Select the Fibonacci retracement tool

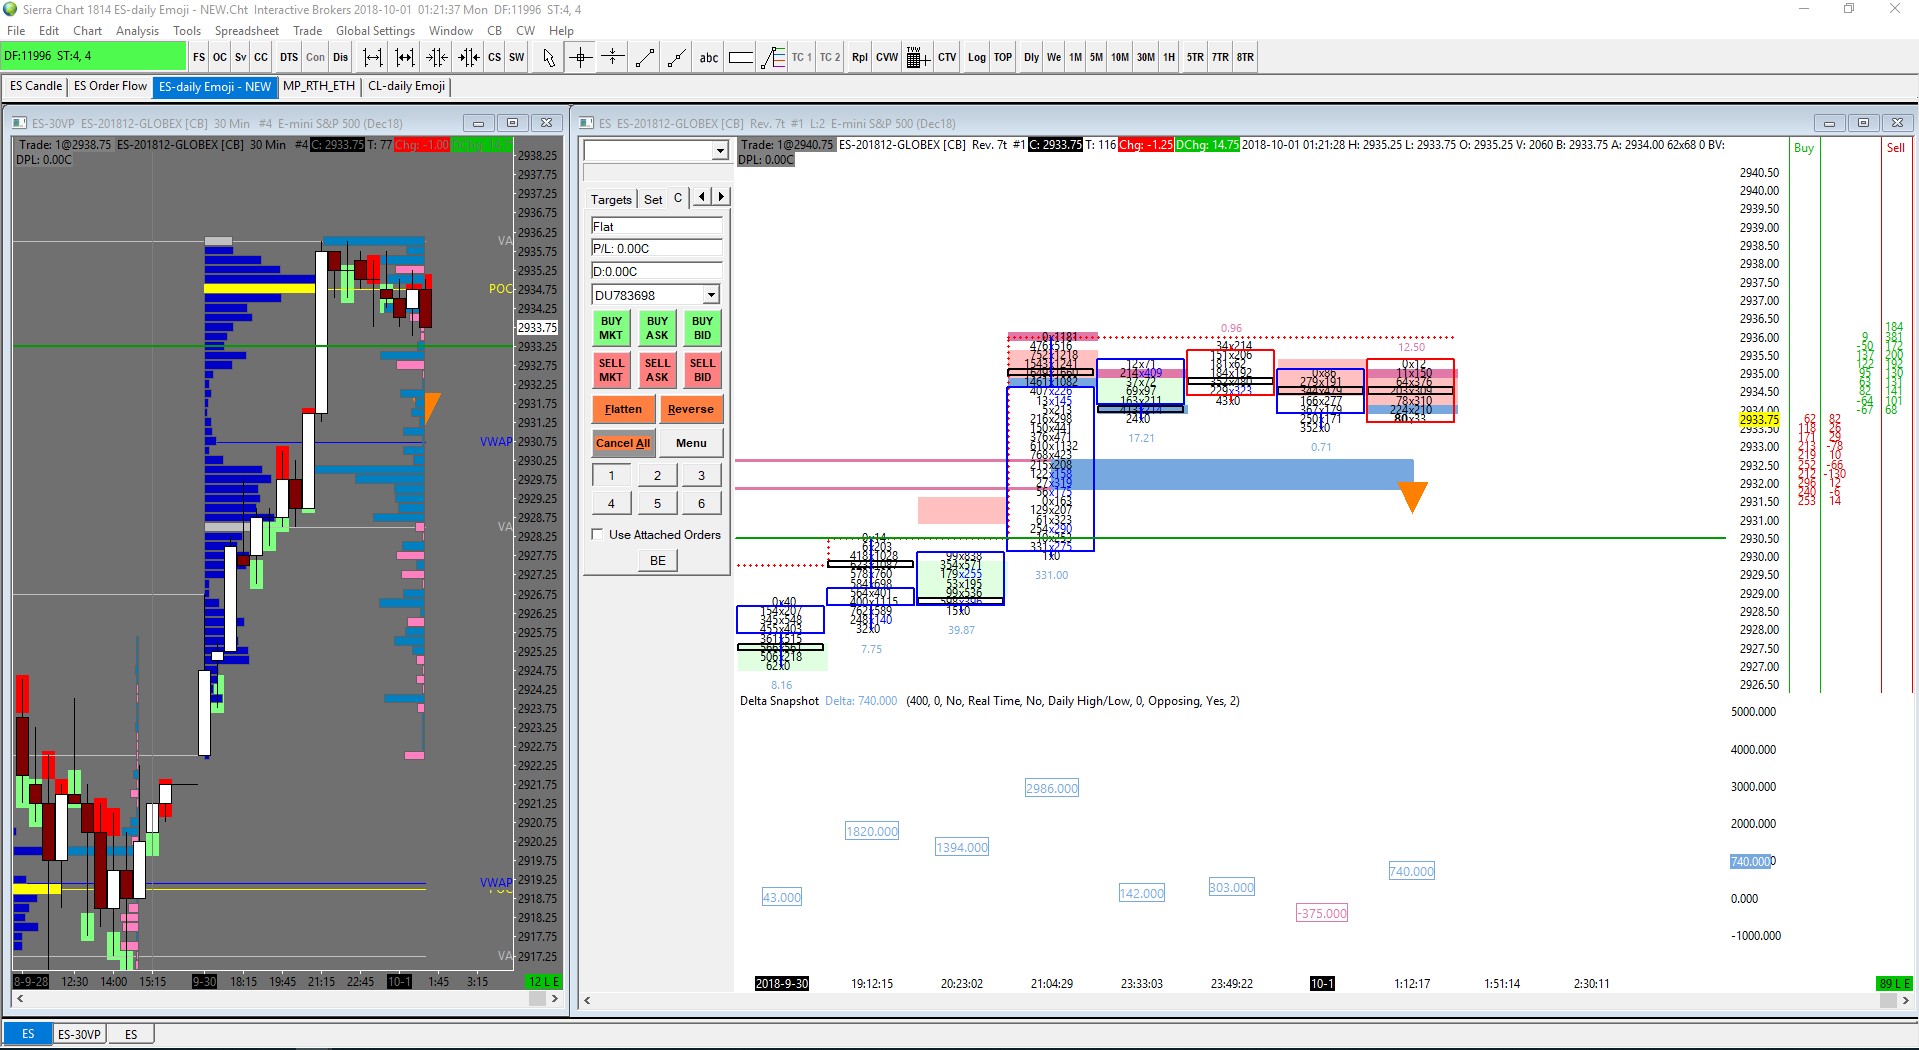click(x=773, y=57)
